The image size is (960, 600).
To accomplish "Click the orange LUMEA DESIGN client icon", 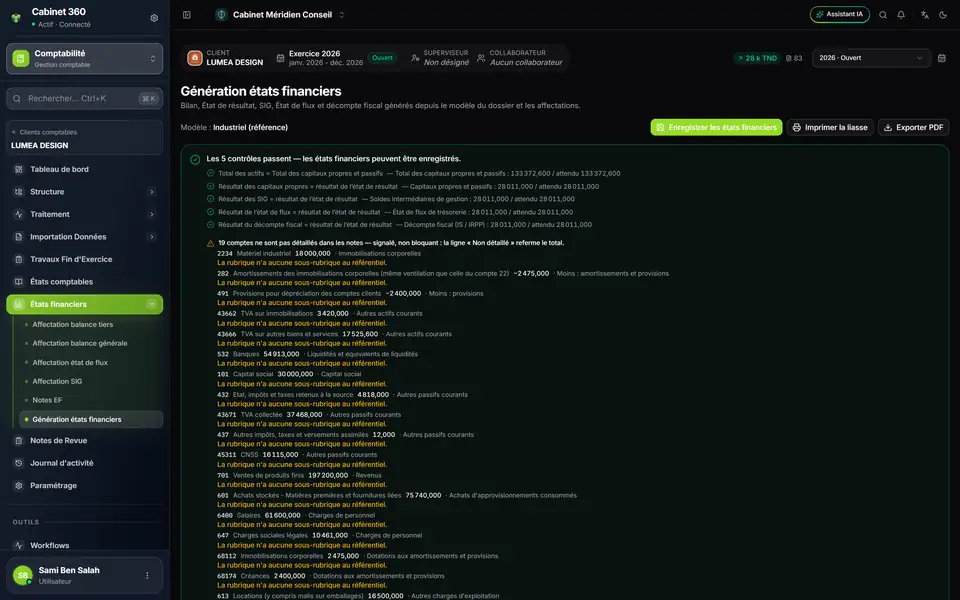I will point(195,58).
